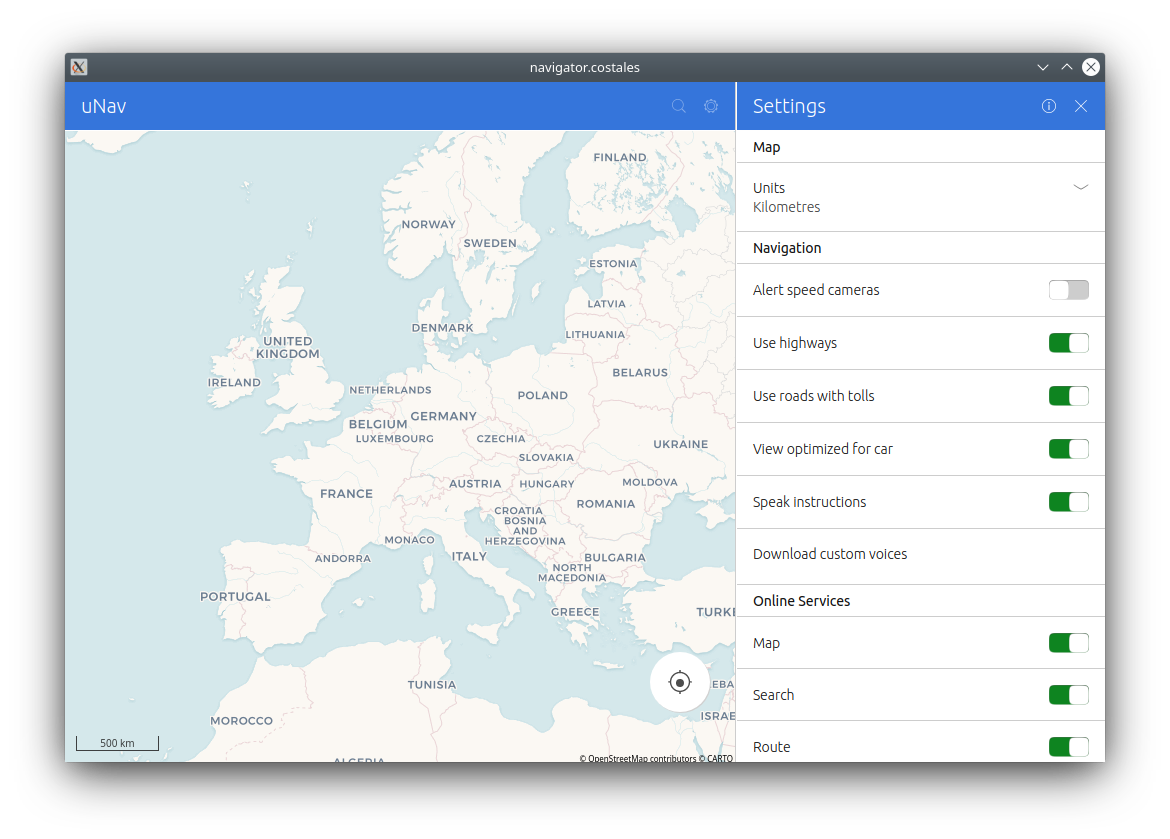The height and width of the screenshot is (839, 1170).
Task: Click UKRAINE label on the map
Action: [681, 444]
